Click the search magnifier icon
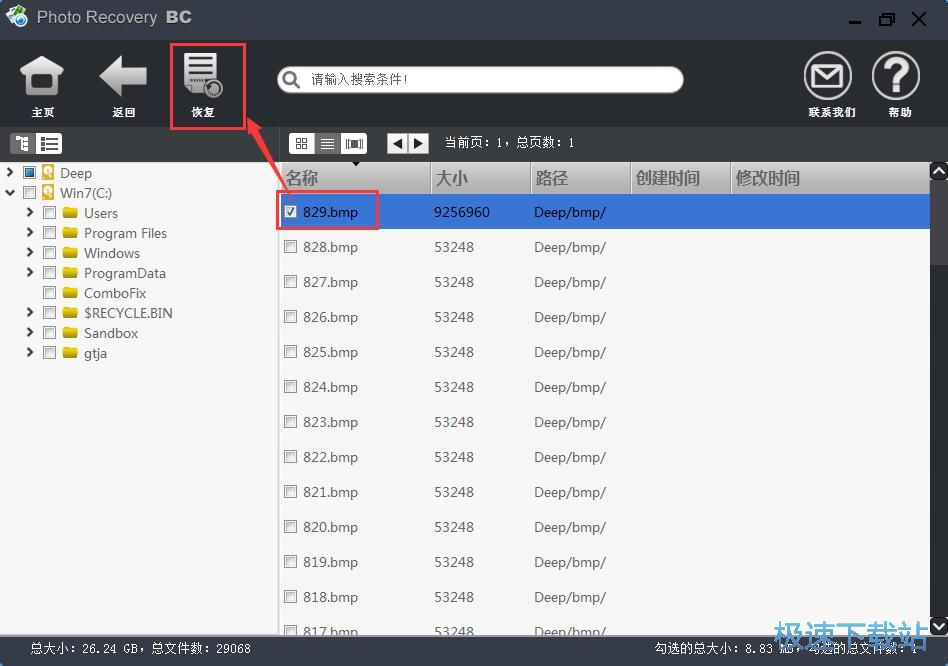 click(x=291, y=80)
